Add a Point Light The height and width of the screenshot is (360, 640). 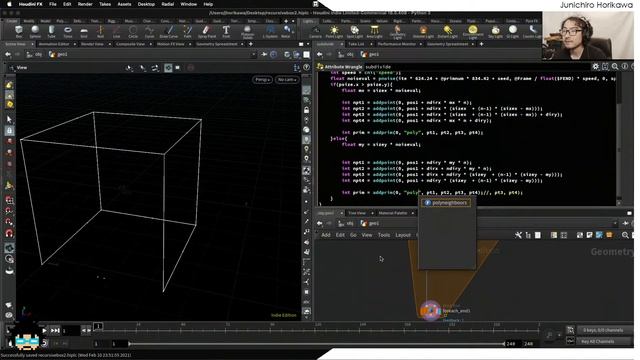(x=334, y=31)
